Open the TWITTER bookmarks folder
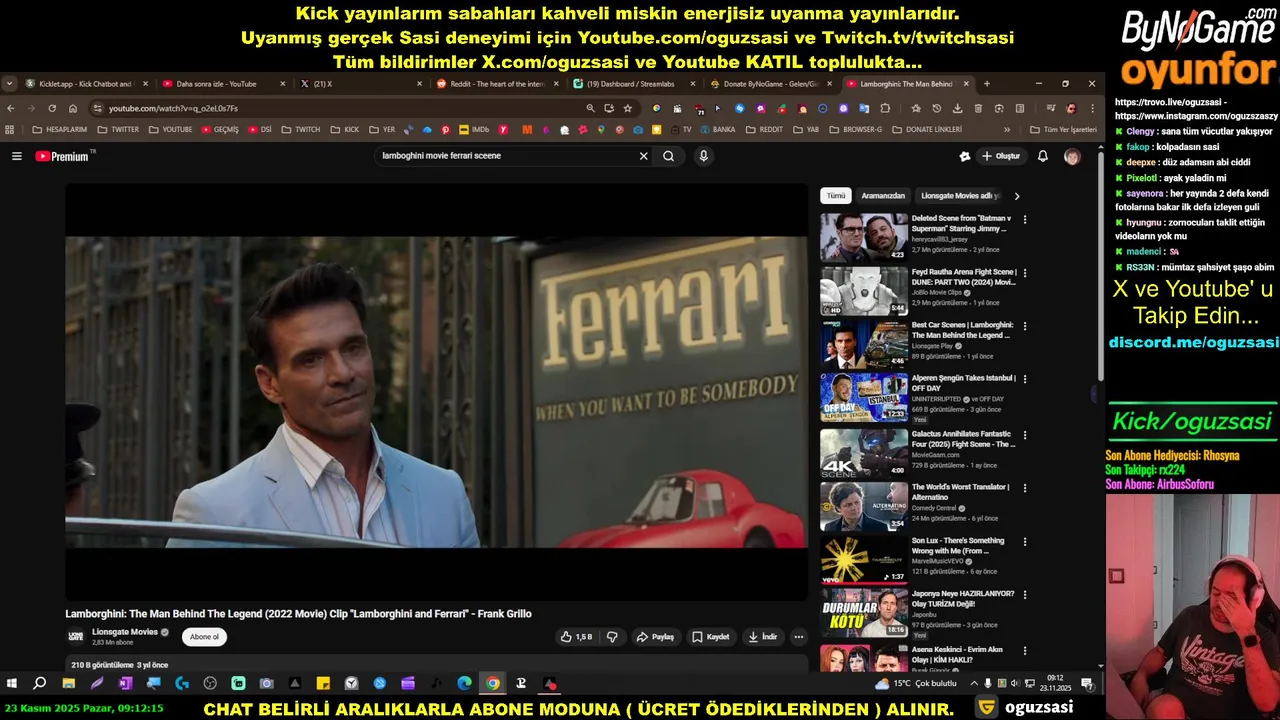Viewport: 1280px width, 720px height. [x=118, y=130]
